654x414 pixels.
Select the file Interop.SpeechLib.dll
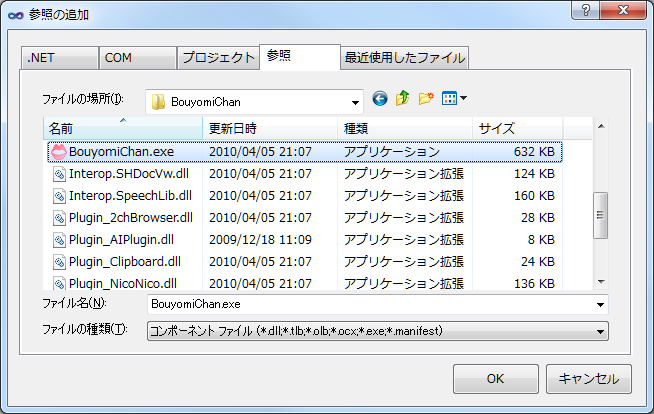coord(130,196)
